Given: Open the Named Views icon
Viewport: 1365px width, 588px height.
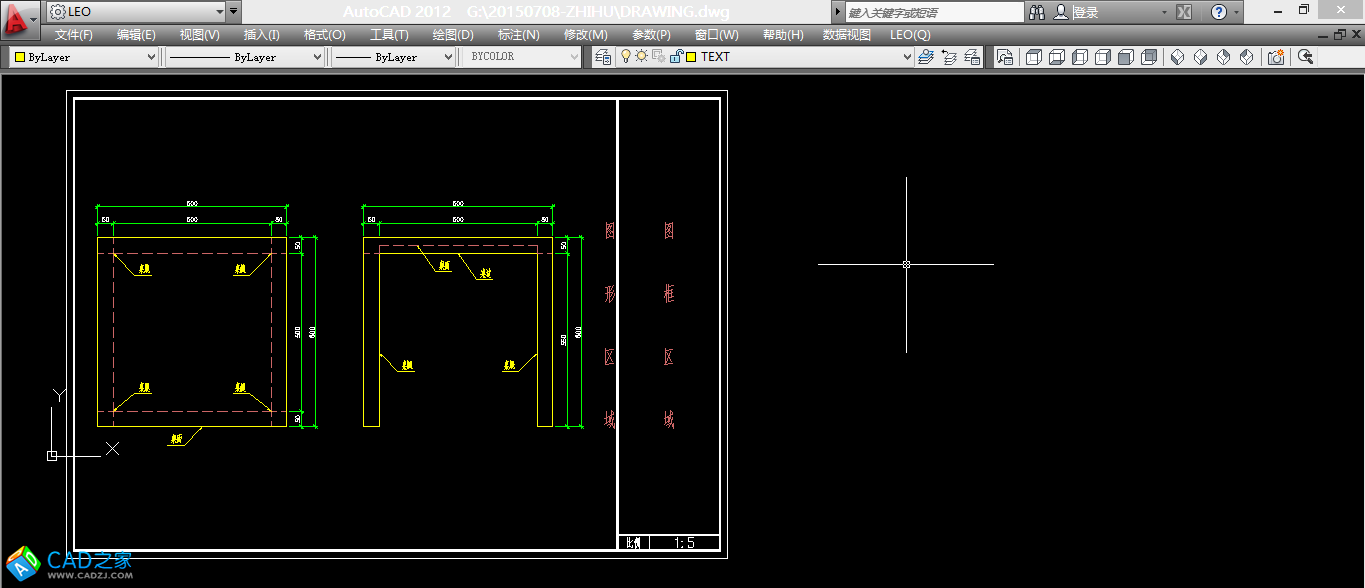Looking at the screenshot, I should 1005,57.
